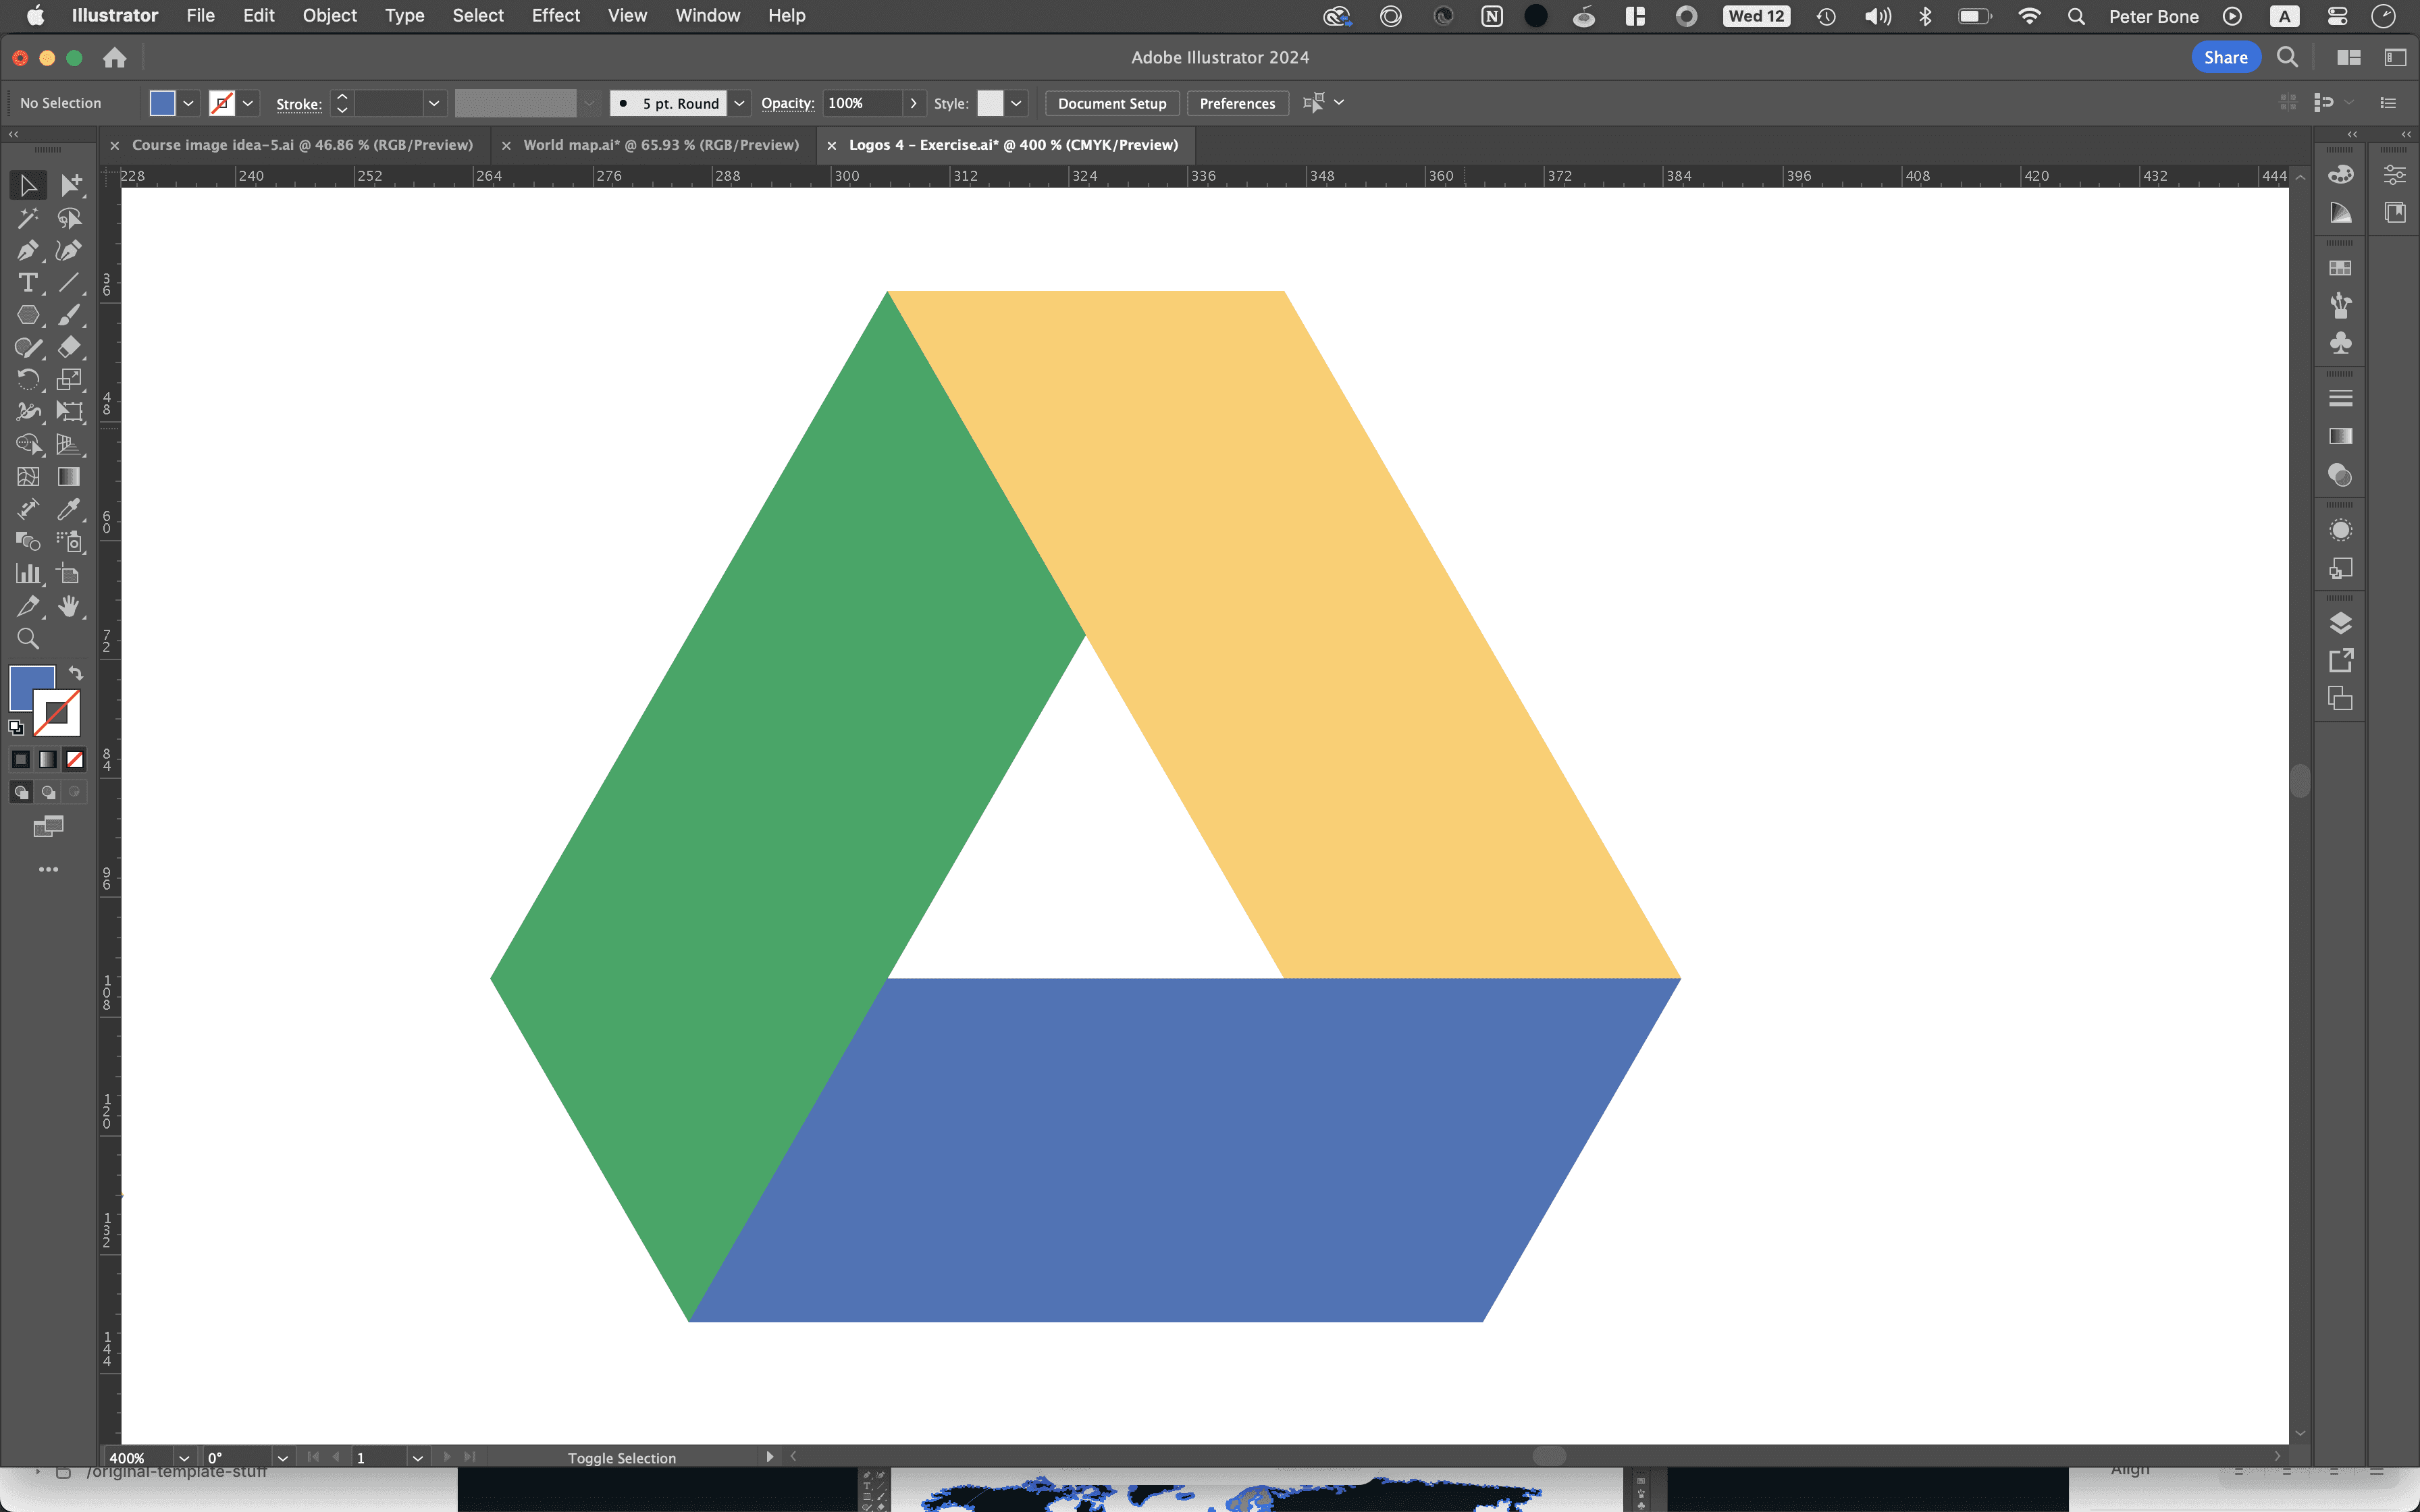This screenshot has width=2420, height=1512.
Task: Switch to Logos 4 – Exercise tab
Action: [1011, 144]
